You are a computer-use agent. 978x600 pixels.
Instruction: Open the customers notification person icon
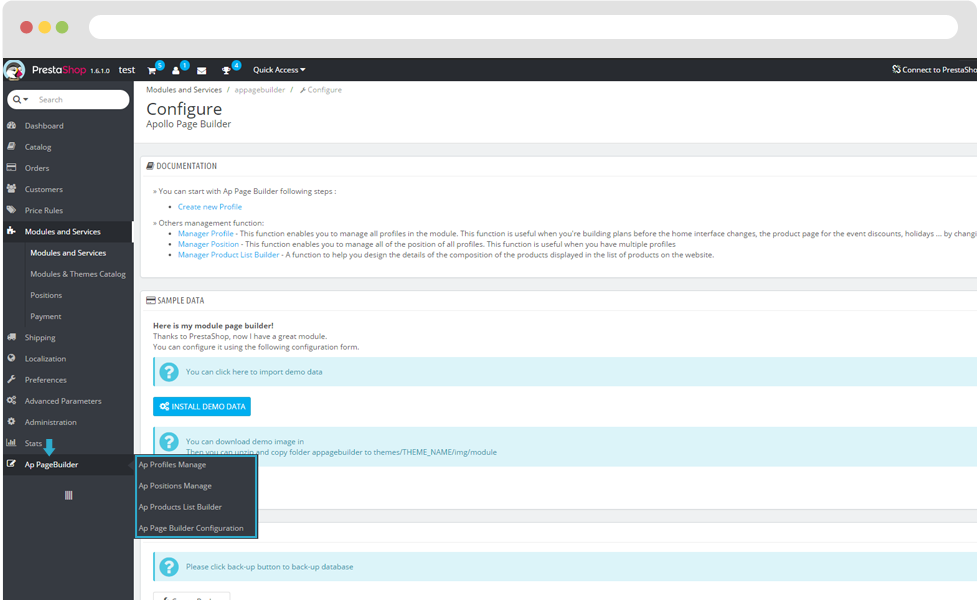click(176, 70)
